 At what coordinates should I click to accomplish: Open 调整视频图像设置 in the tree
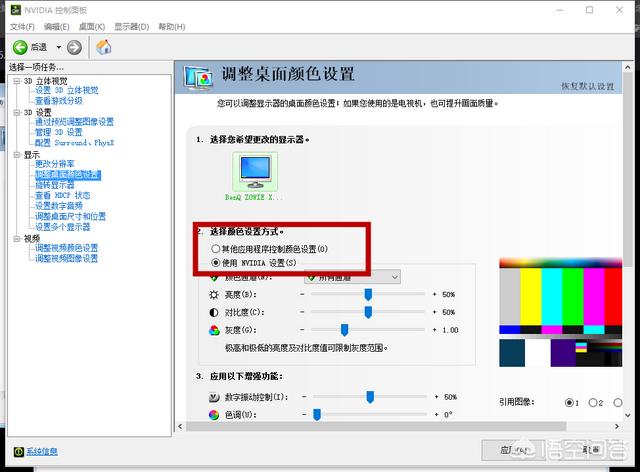coord(67,258)
